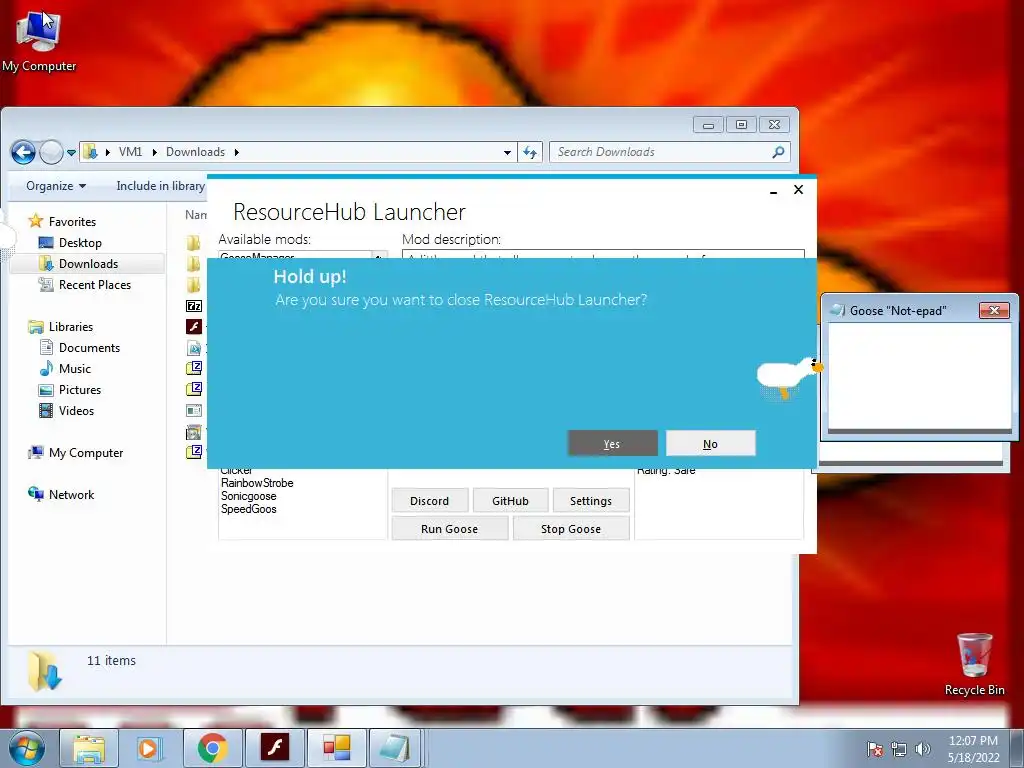Close ResourceHub Launcher with the X

(798, 189)
